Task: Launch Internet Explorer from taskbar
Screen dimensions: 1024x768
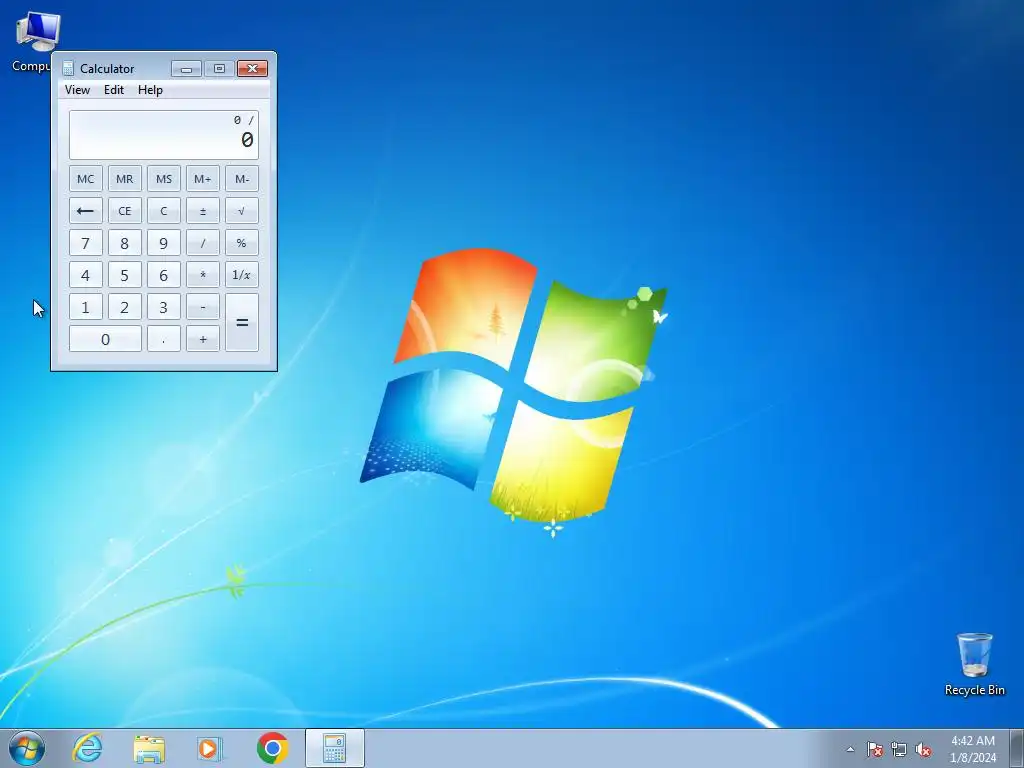Action: pos(88,748)
